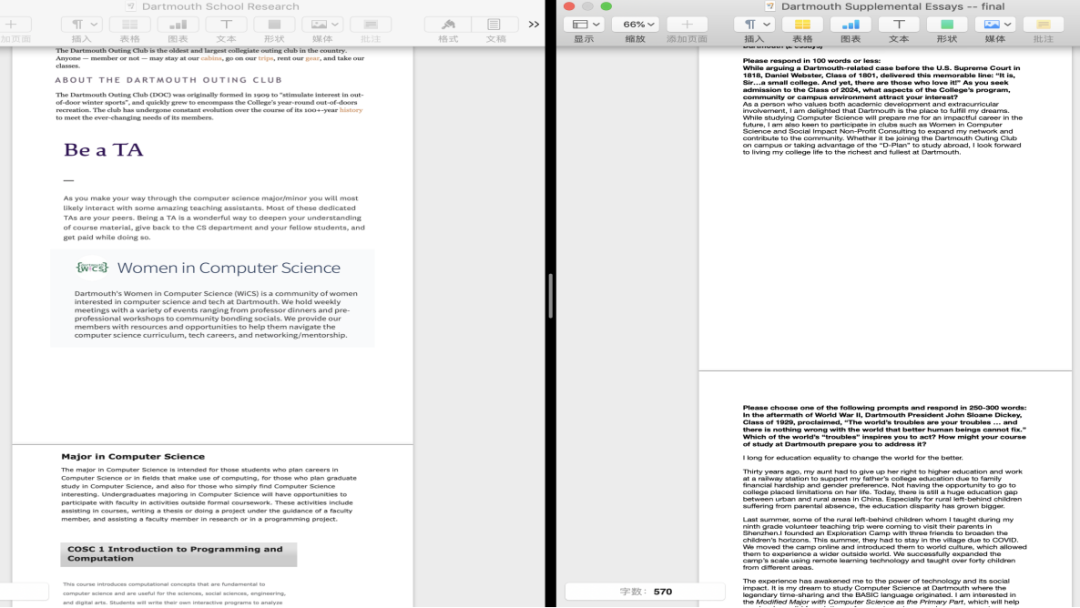Viewport: 1080px width, 608px height.
Task: Follow the "history" link in the Outing Club paragraph
Action: tap(351, 110)
